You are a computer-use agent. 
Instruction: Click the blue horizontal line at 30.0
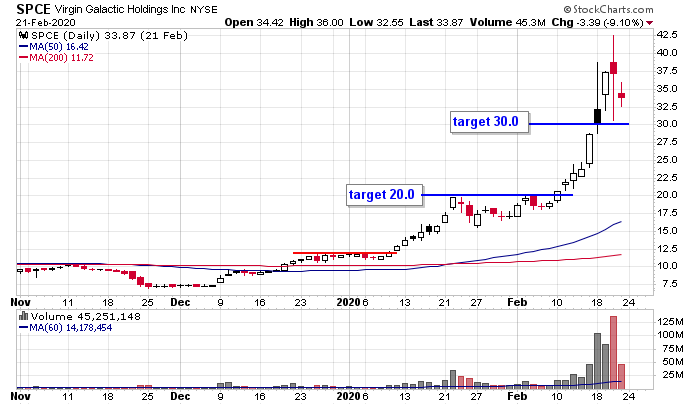pos(579,124)
